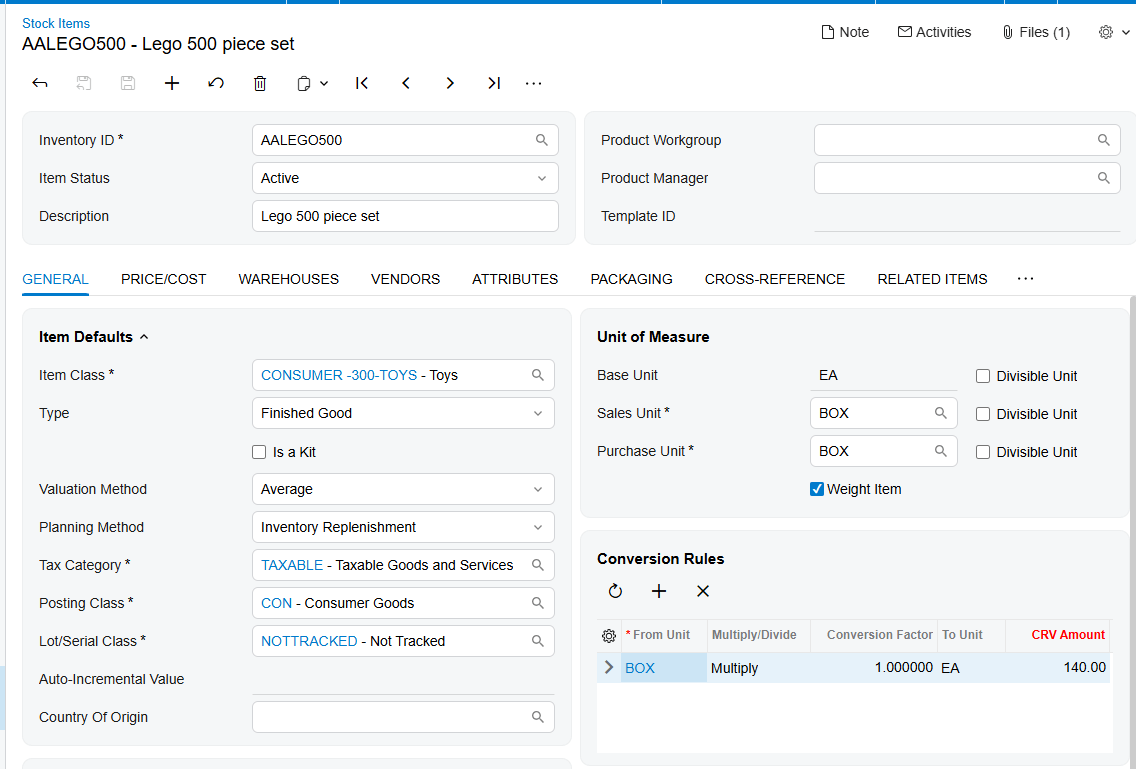Click the Description input field
The image size is (1136, 769).
pos(405,216)
